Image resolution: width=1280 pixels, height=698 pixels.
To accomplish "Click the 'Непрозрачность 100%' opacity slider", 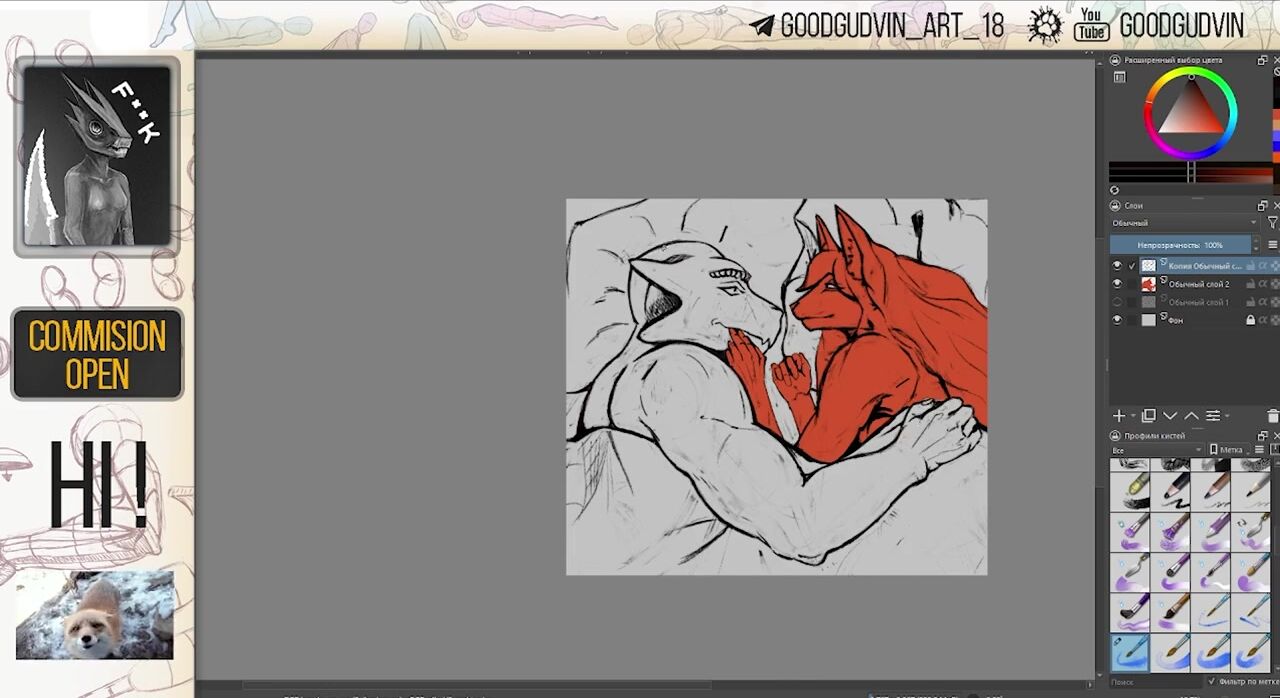I will click(x=1180, y=245).
